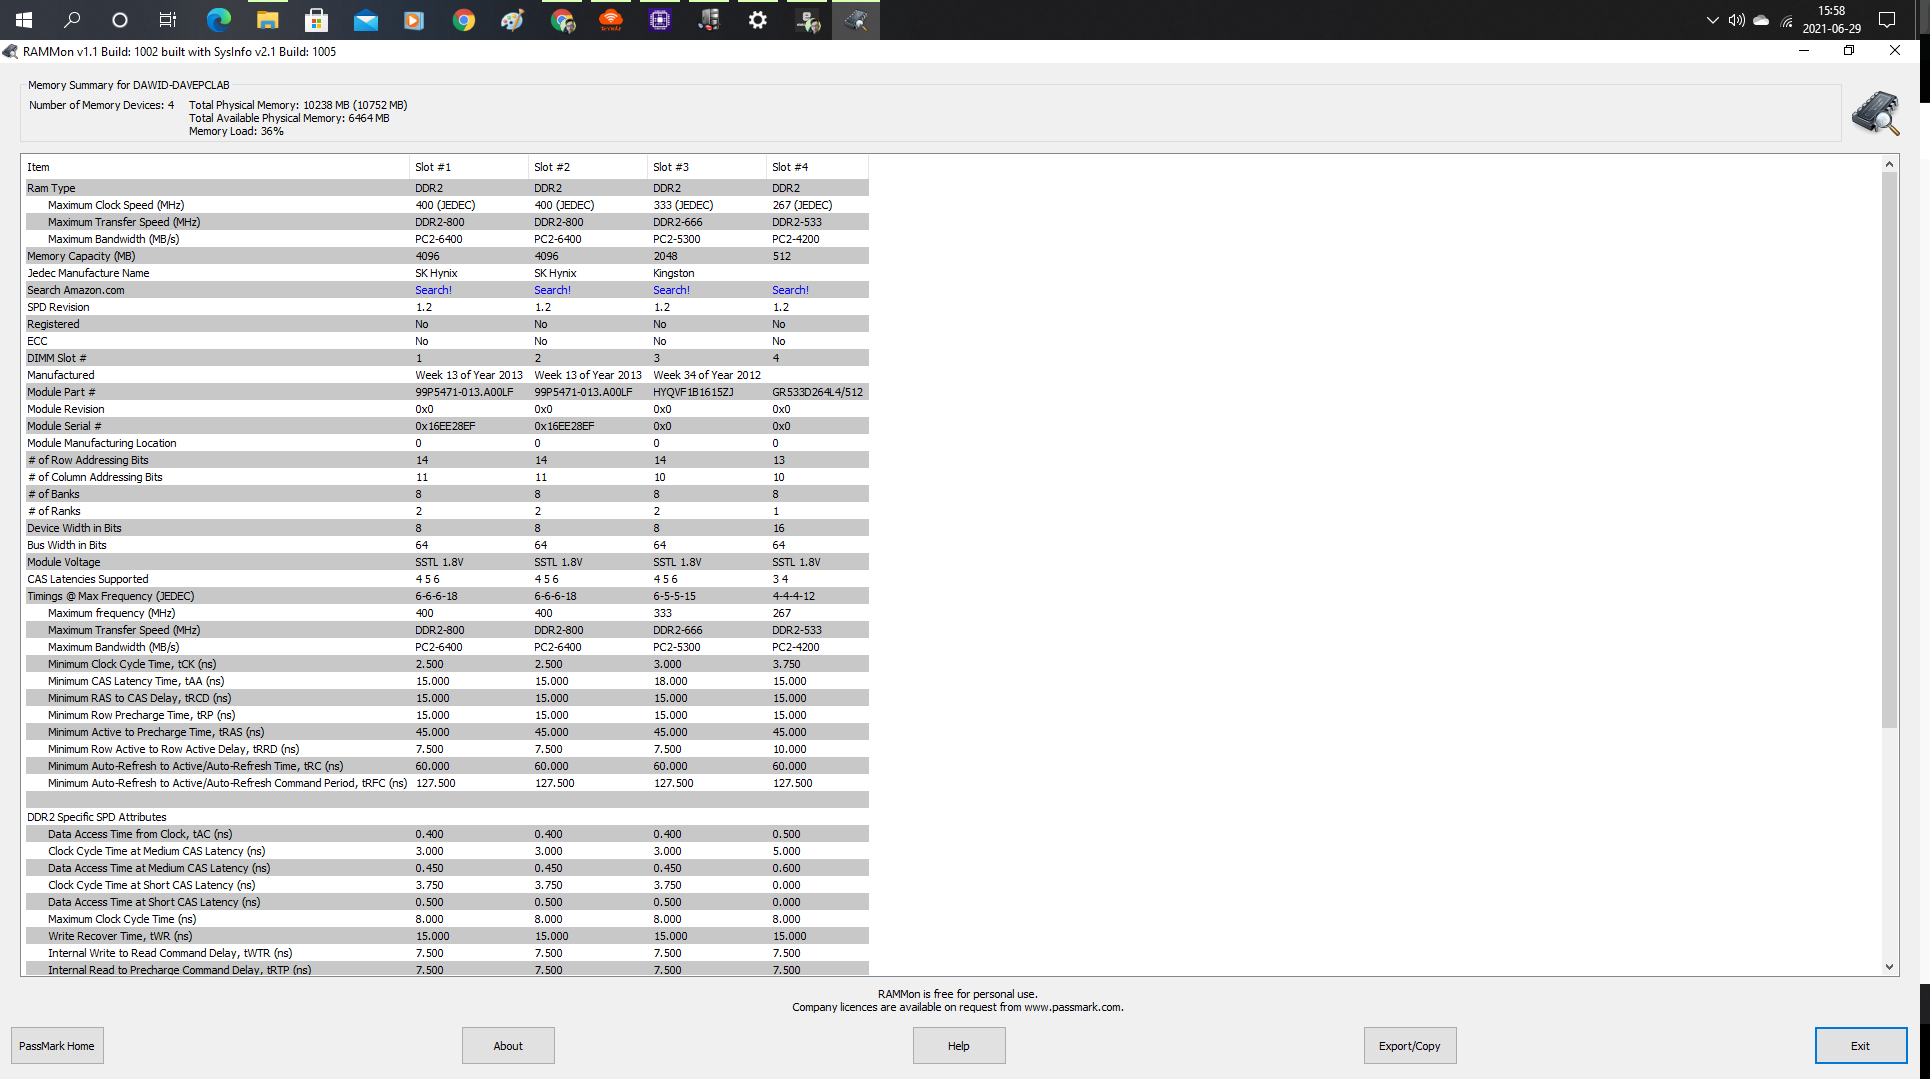Click the Number of Memory Devices: 4 text
This screenshot has height=1079, width=1930.
(x=101, y=105)
